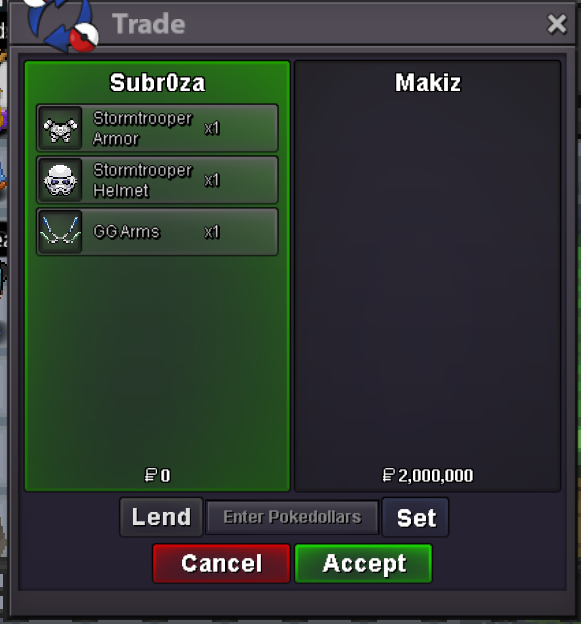Select the GG Arms trade row
This screenshot has width=581, height=624.
click(x=157, y=232)
